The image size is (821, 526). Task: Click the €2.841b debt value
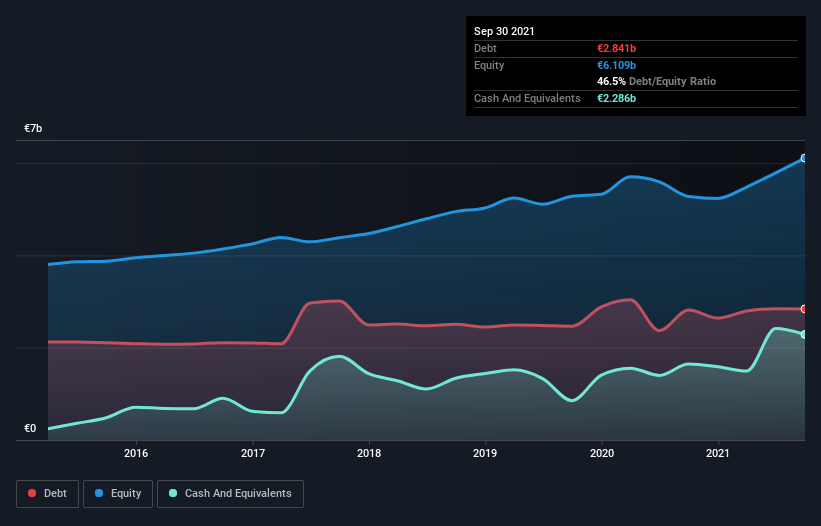[616, 48]
